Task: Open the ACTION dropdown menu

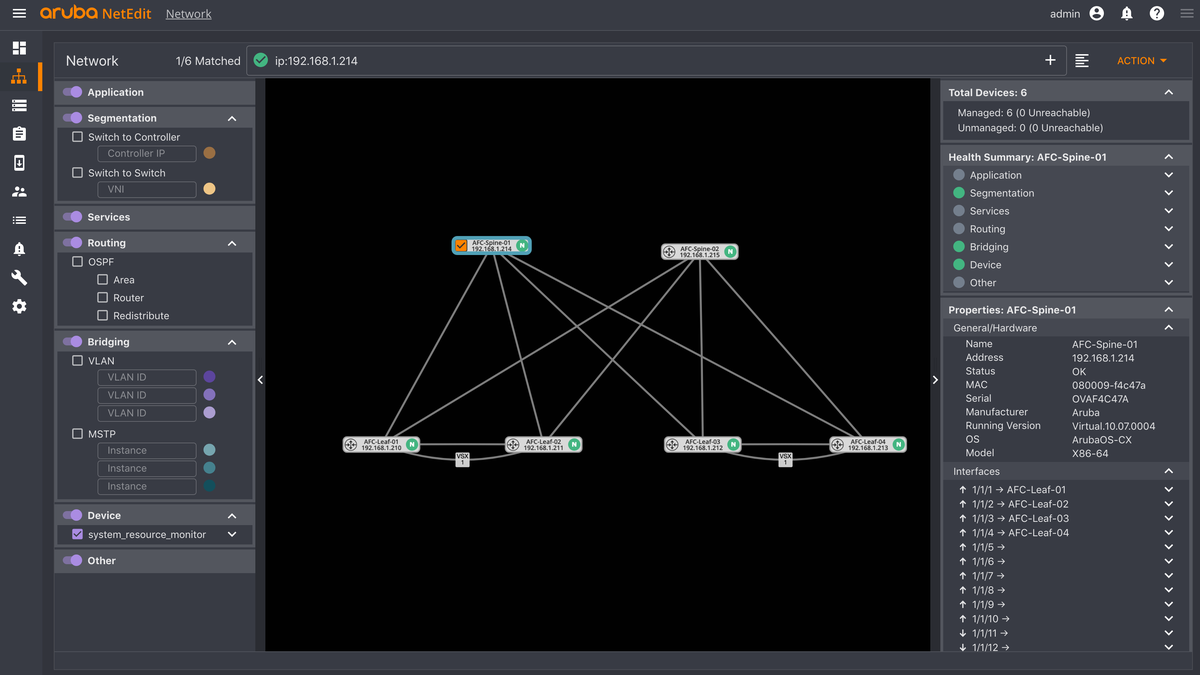Action: pyautogui.click(x=1141, y=60)
